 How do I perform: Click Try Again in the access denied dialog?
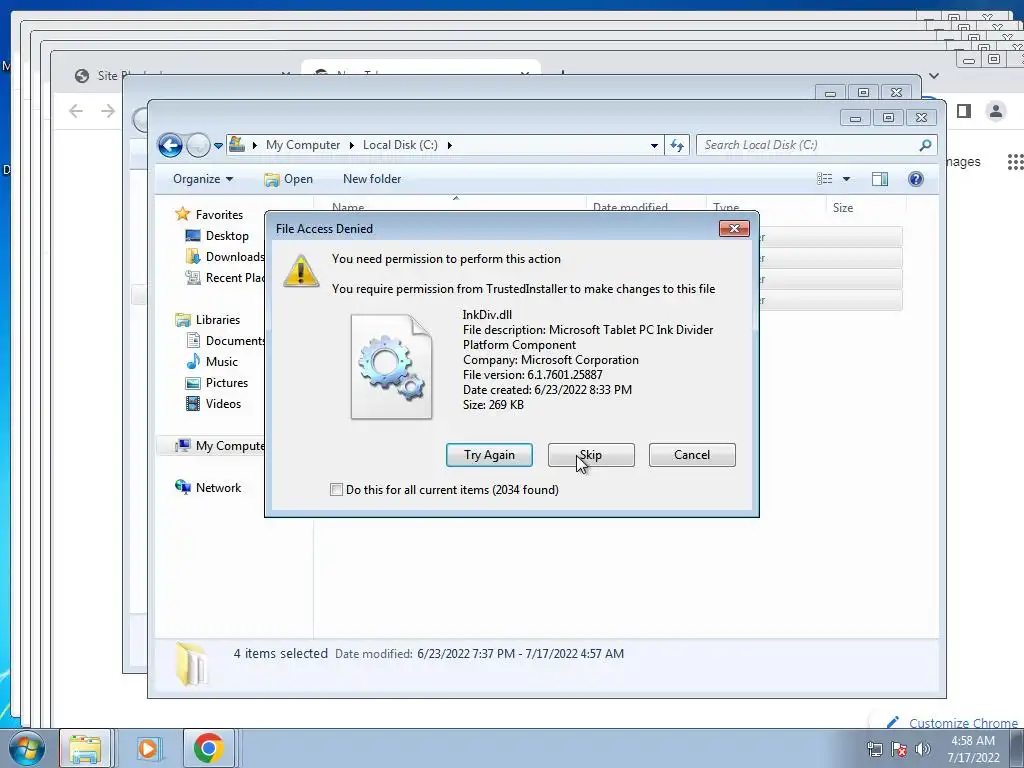click(489, 455)
